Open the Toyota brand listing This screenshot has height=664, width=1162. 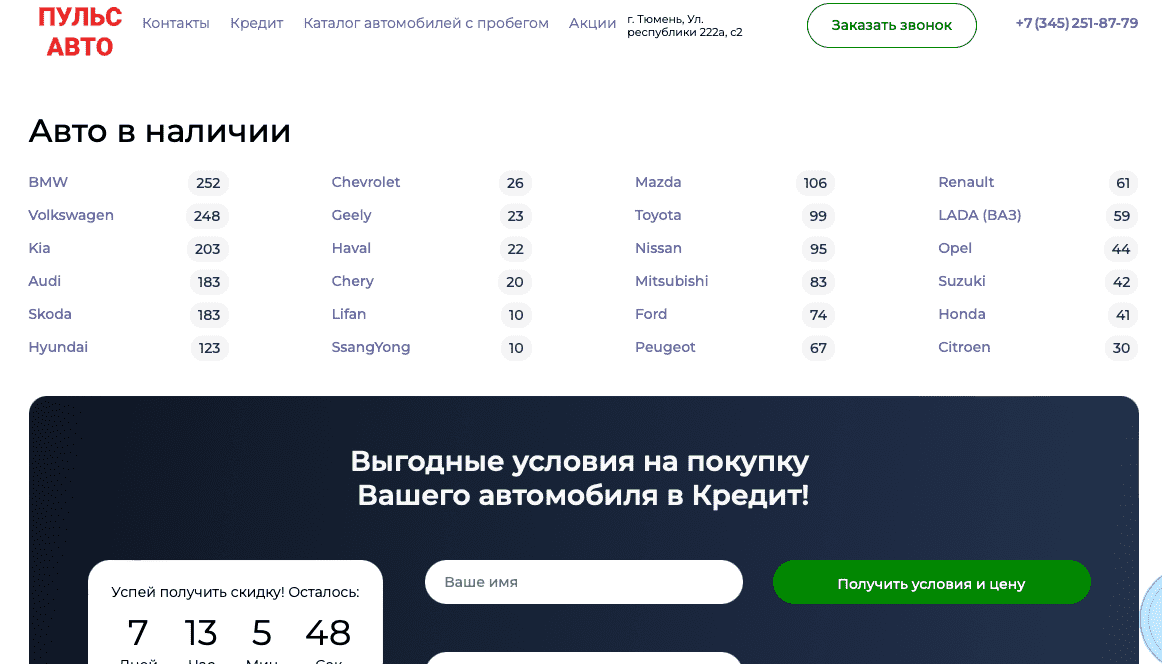[x=658, y=215]
